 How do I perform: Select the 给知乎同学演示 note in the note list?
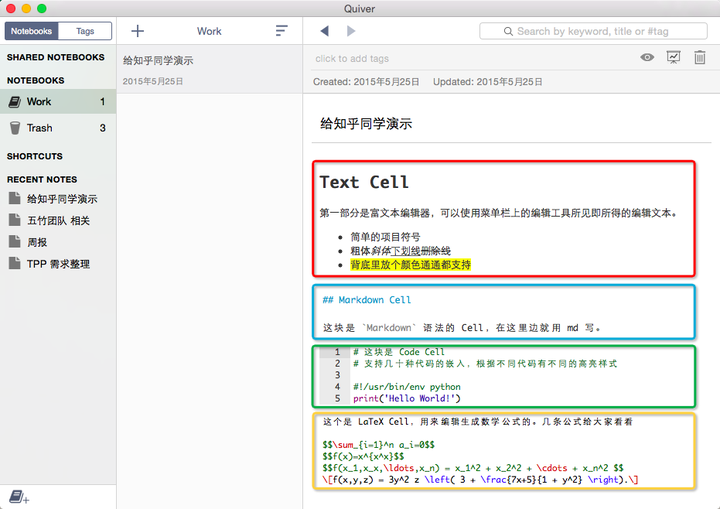[209, 70]
